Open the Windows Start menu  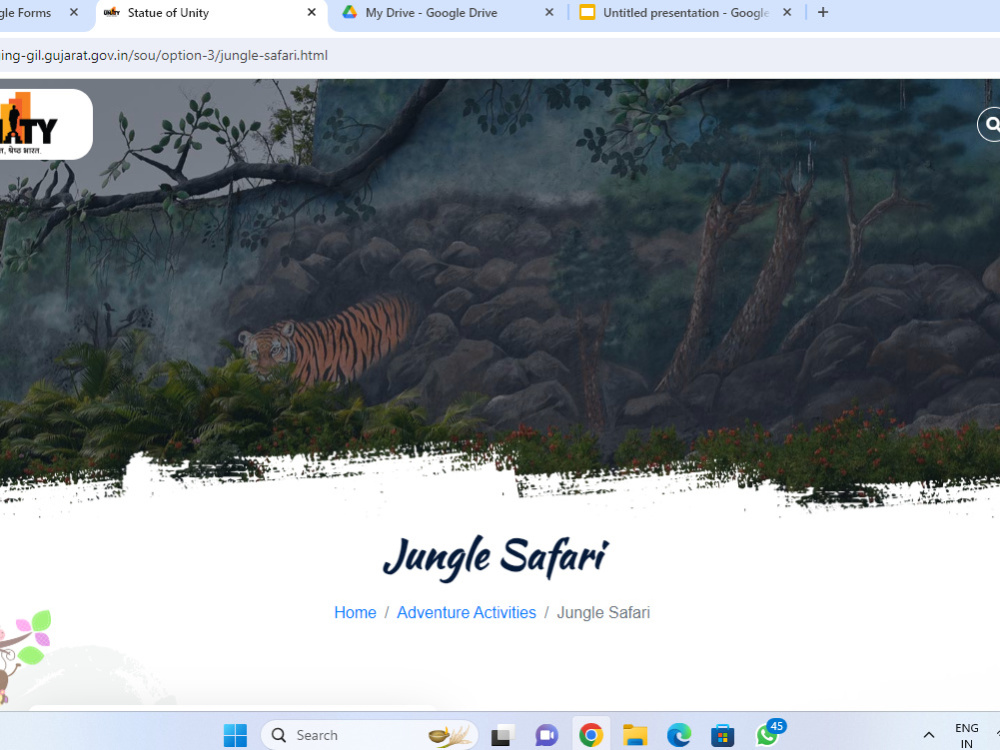click(235, 735)
